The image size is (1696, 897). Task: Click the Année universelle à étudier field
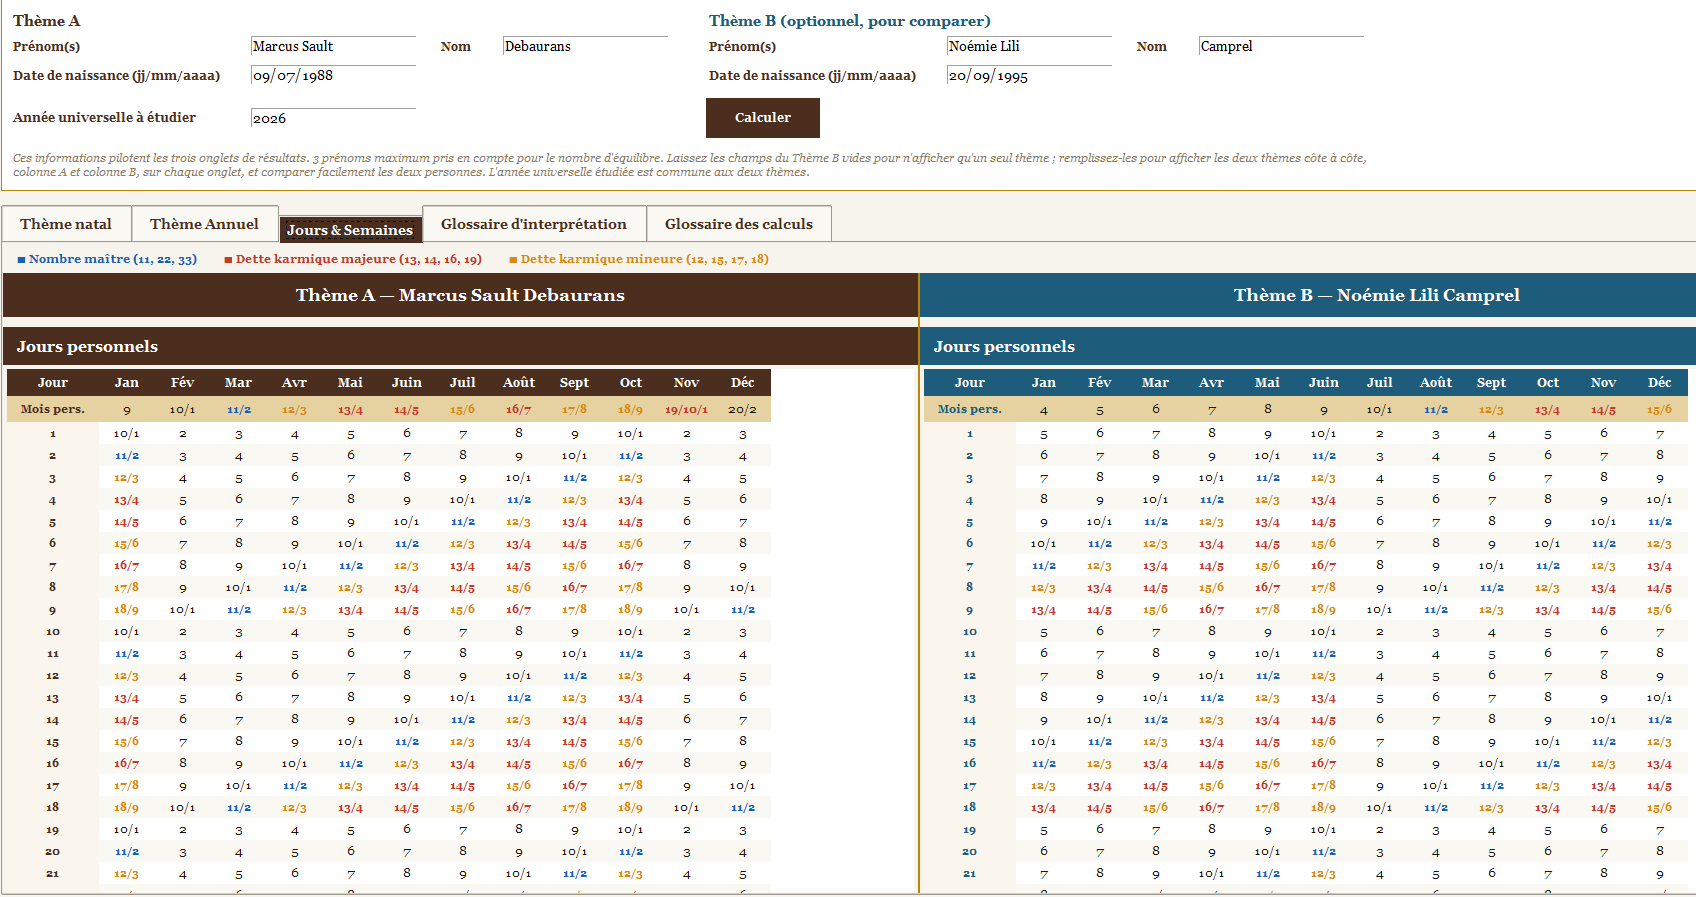(x=333, y=118)
